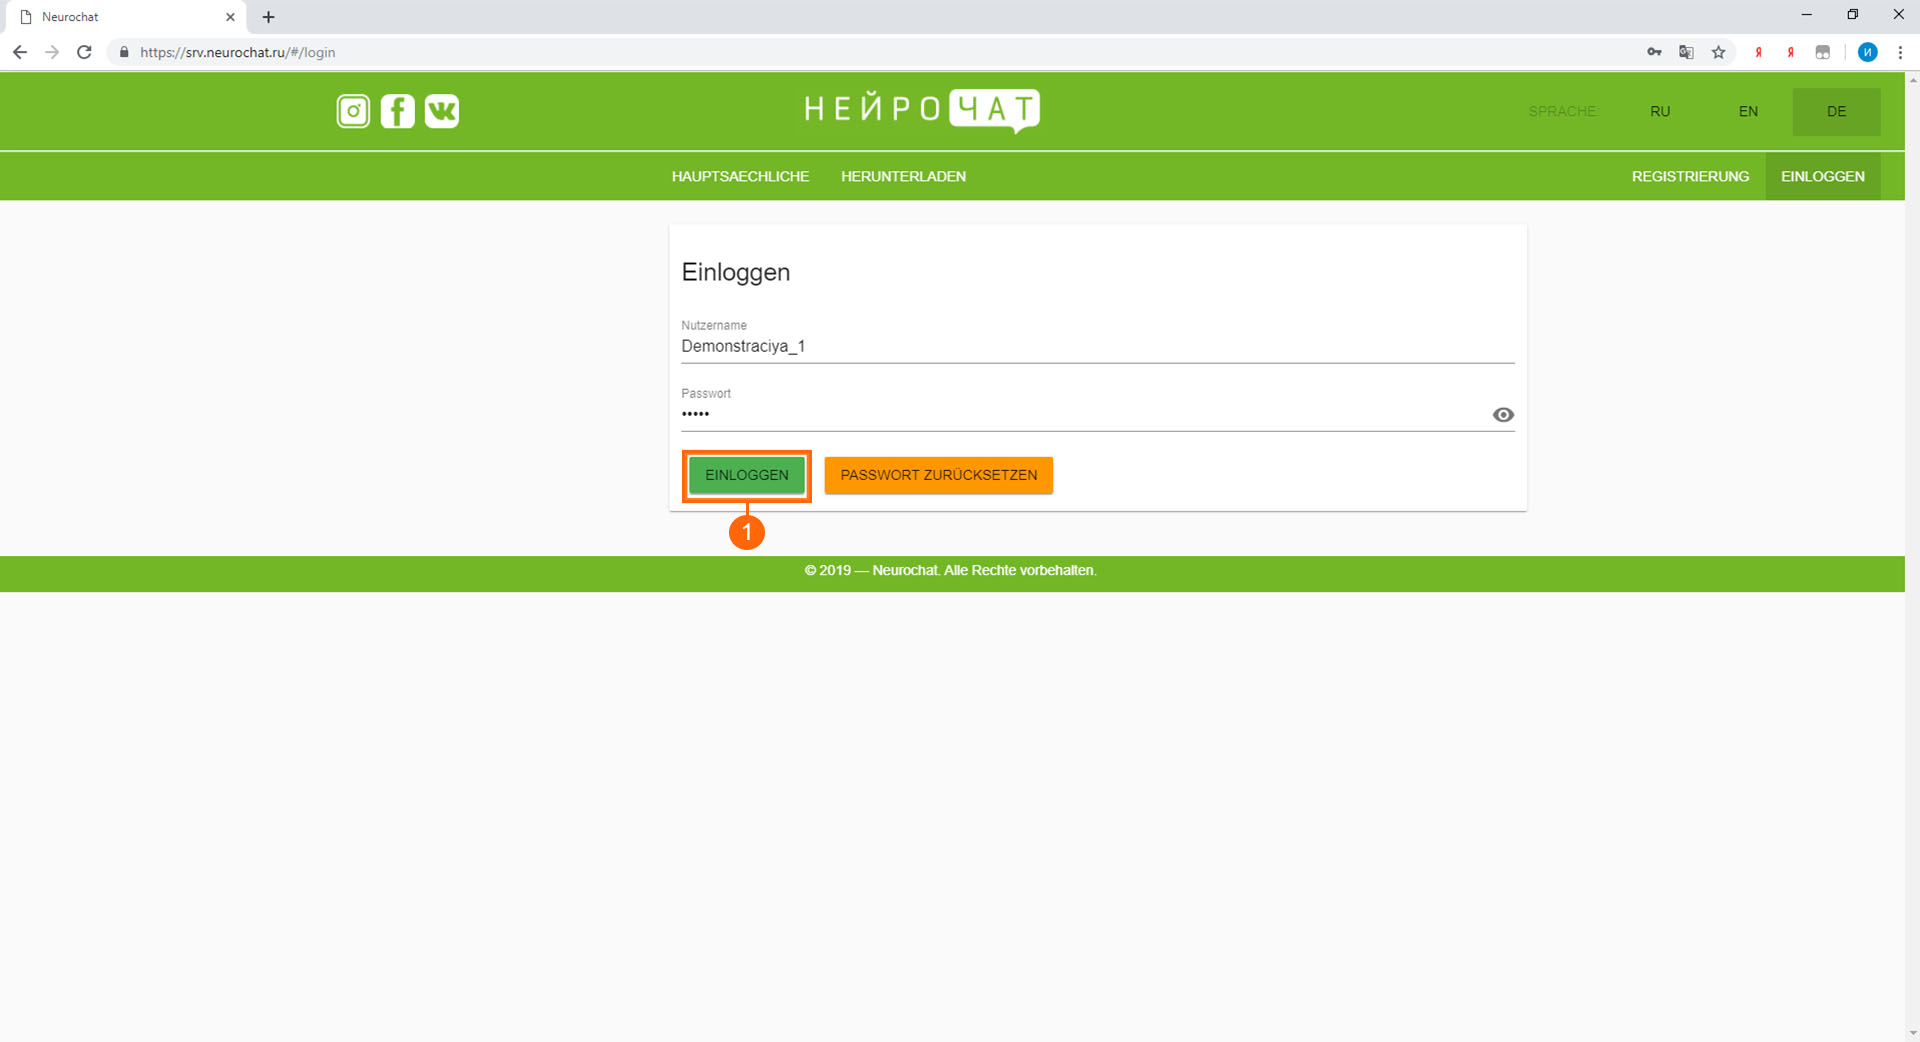Open the Registrierung page
1920x1042 pixels.
point(1690,177)
